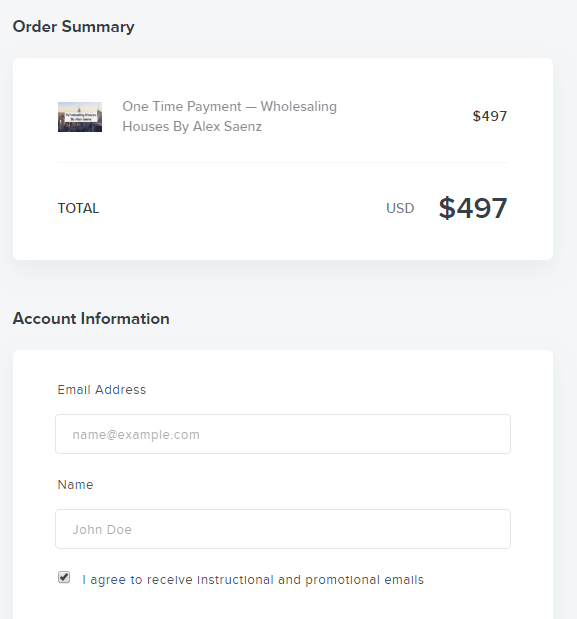
Task: Click the 'Email Address' field label
Action: point(102,390)
